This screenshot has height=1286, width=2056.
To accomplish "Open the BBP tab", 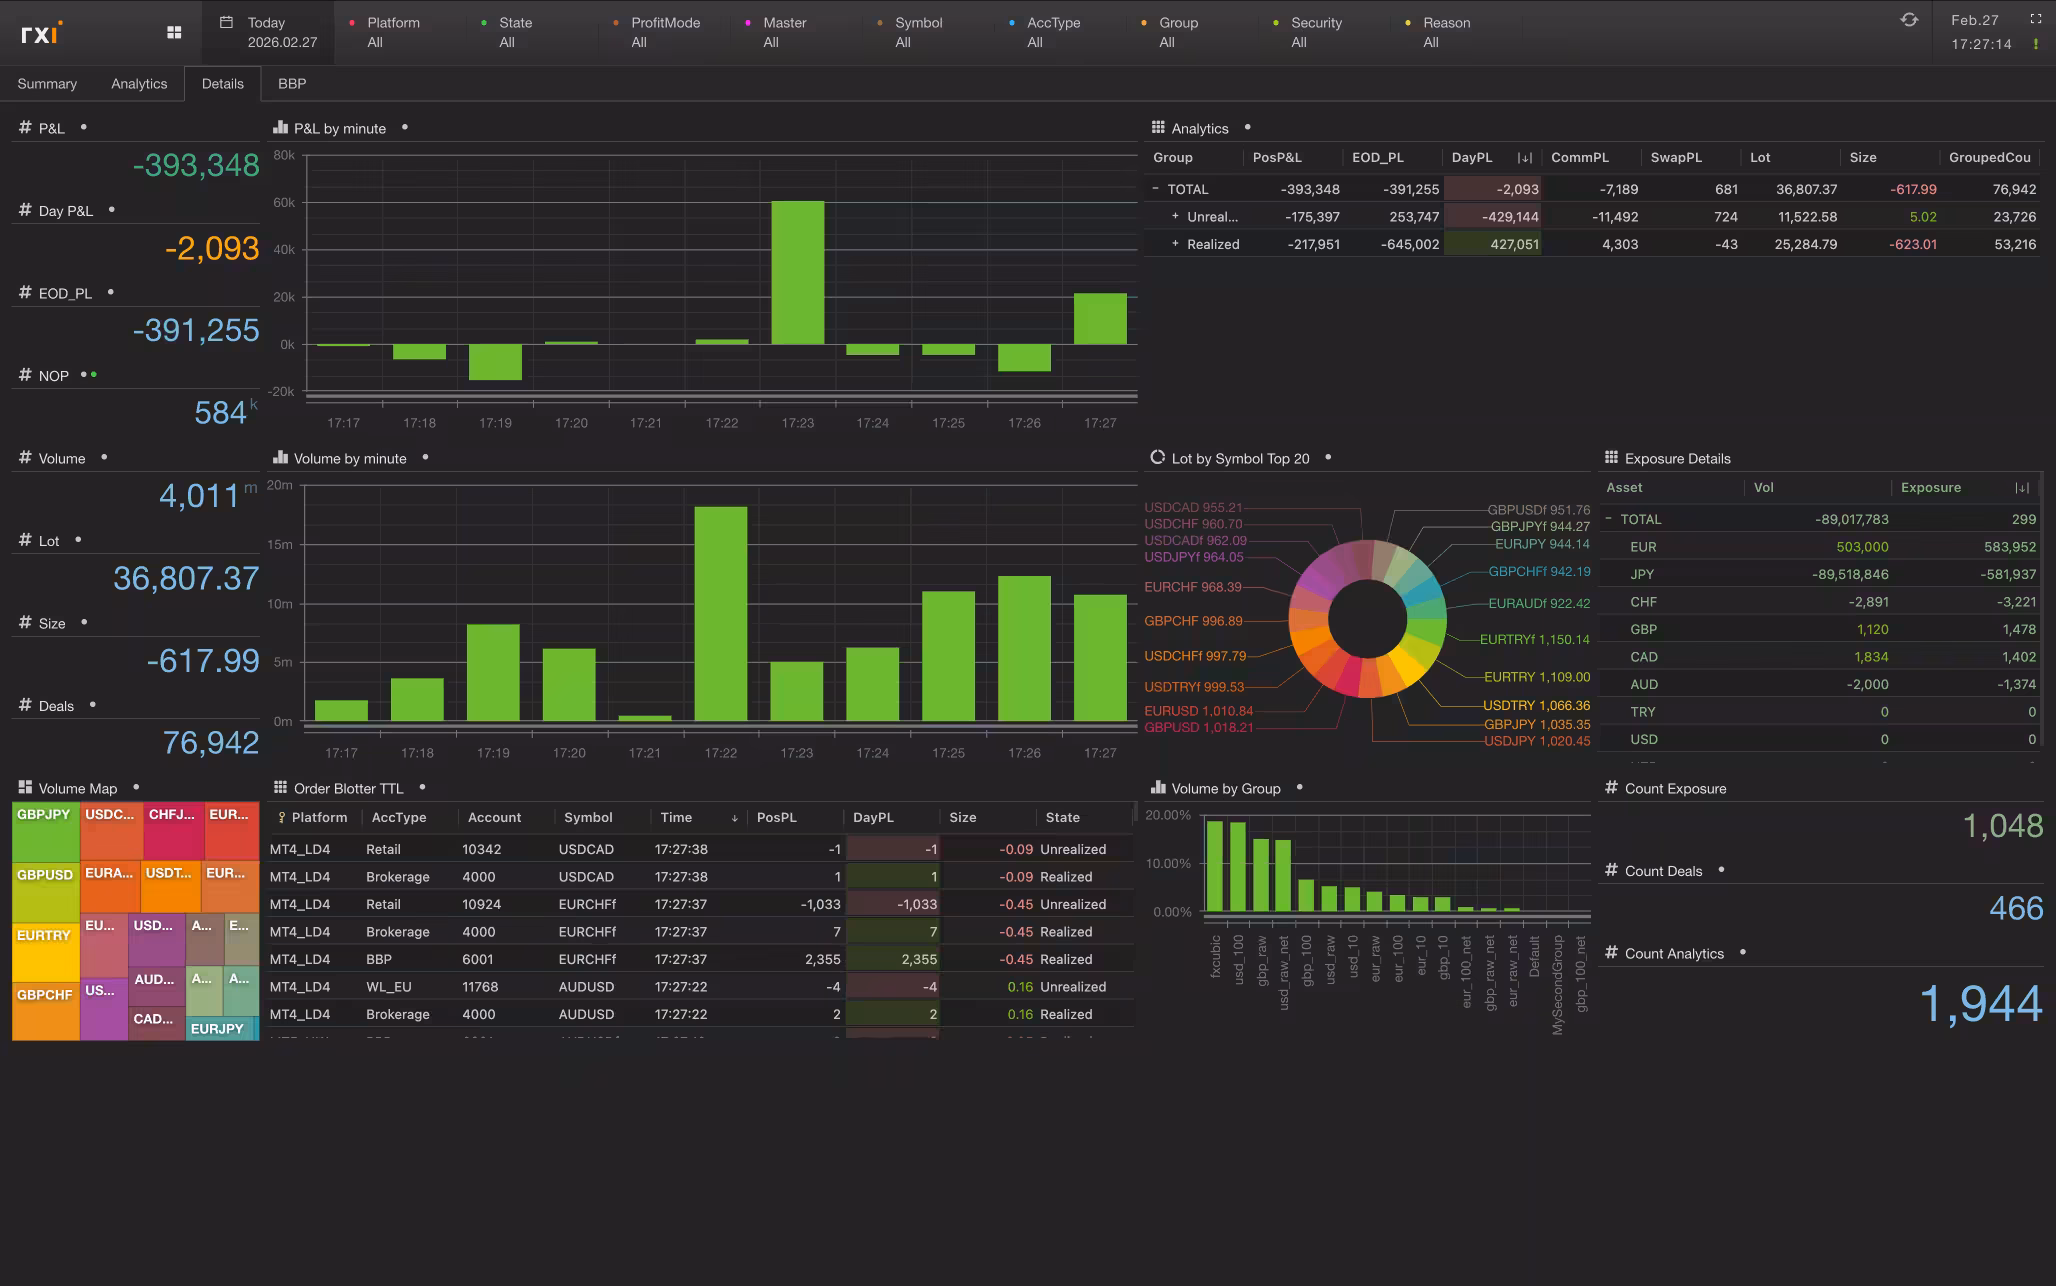I will pyautogui.click(x=292, y=84).
